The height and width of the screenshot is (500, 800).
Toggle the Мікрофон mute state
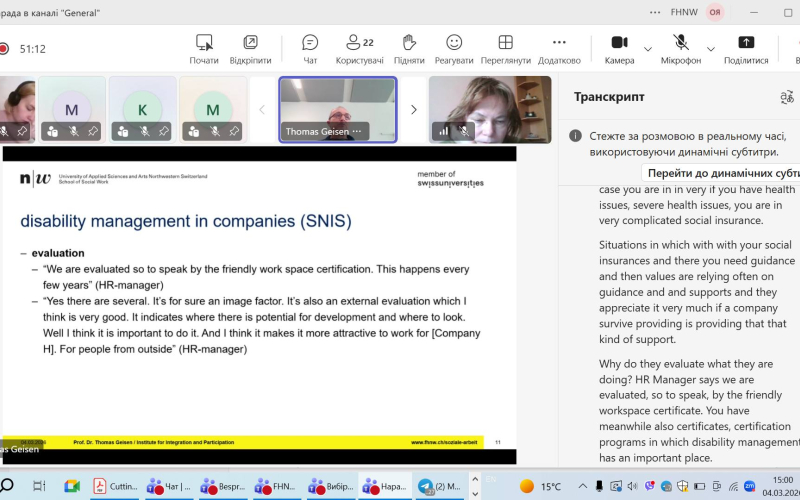click(681, 48)
